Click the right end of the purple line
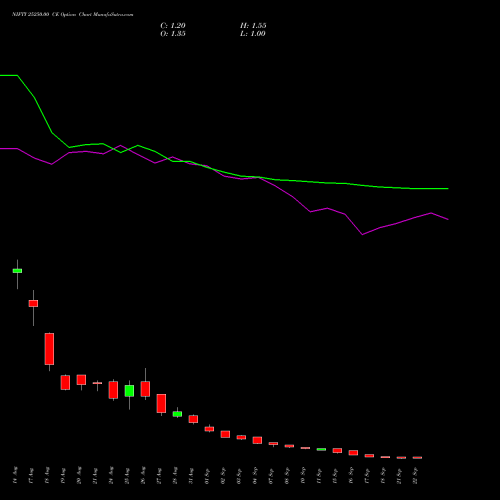Viewport: 500px width, 500px height. tap(448, 219)
